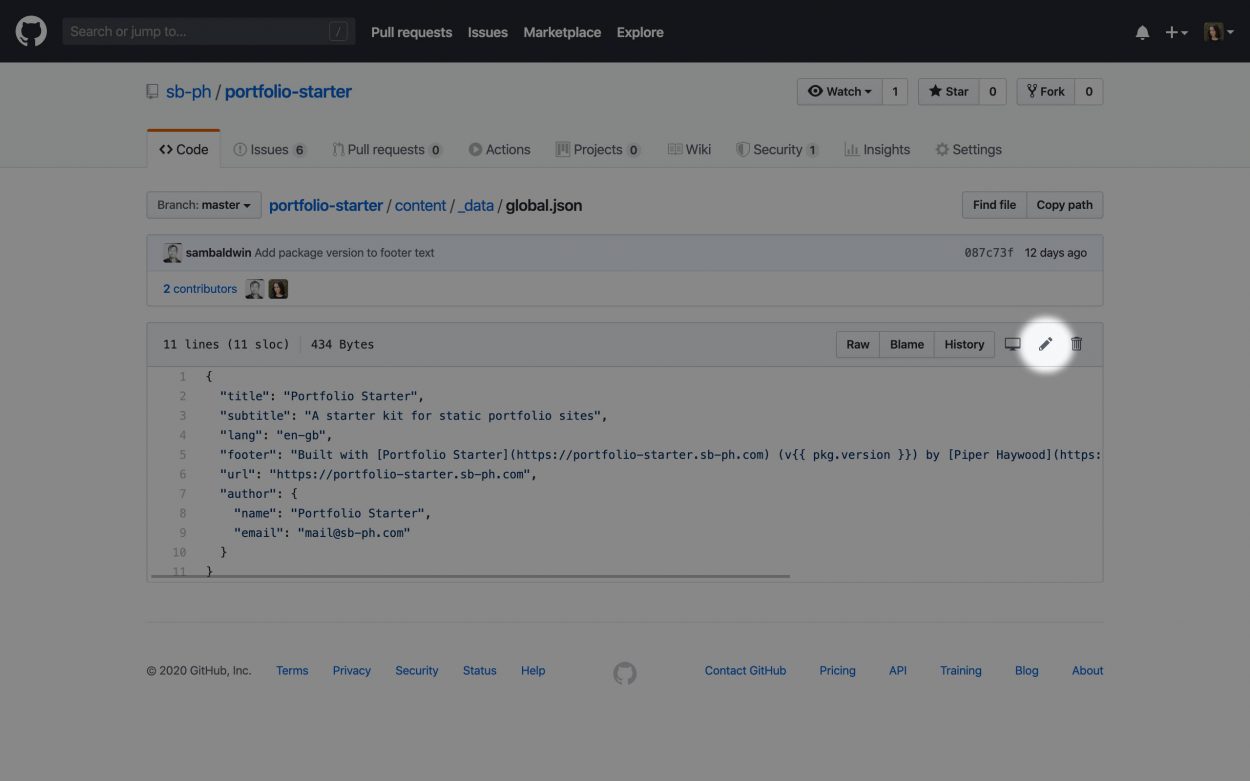Switch to the Code tab
The height and width of the screenshot is (781, 1250).
pos(184,149)
